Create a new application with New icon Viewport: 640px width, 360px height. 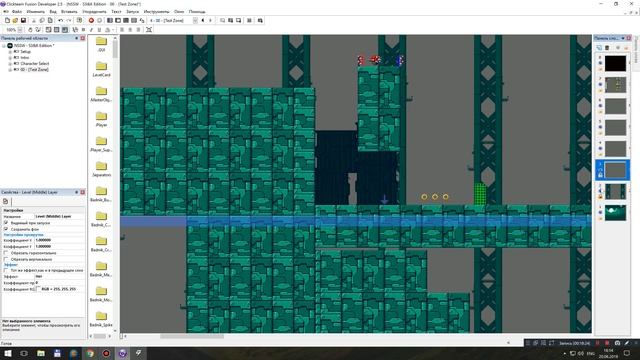click(7, 20)
